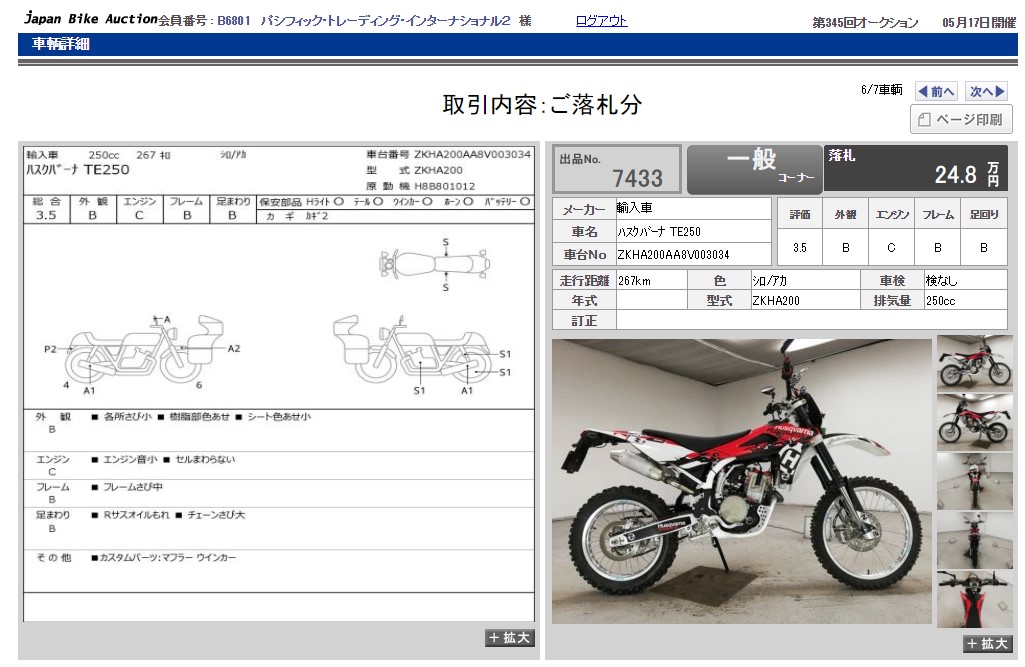1025x667 pixels.
Task: Open the first right-side bike thumbnail
Action: click(974, 363)
